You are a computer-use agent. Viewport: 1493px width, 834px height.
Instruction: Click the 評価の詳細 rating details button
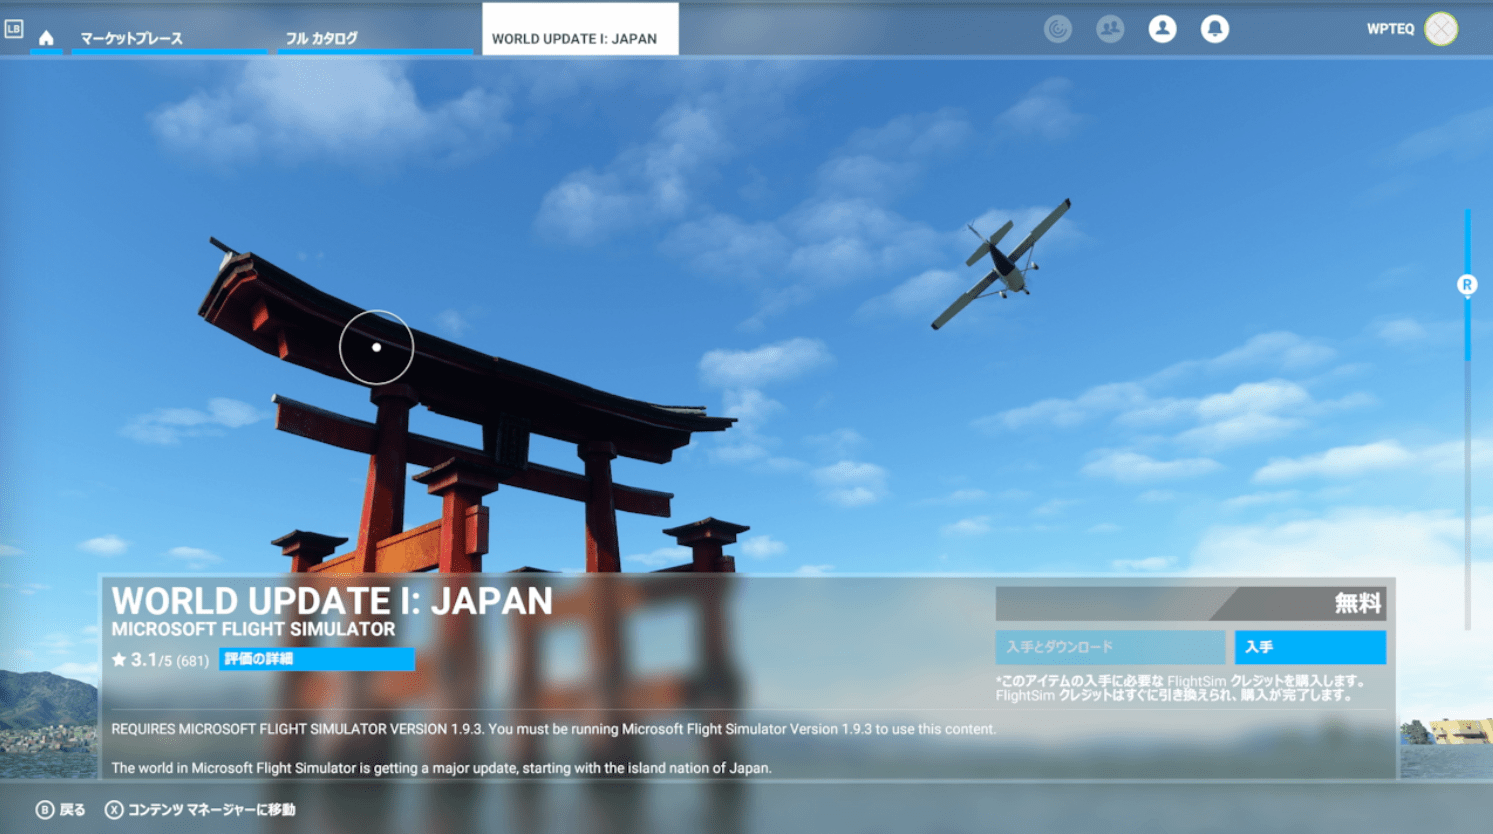tap(317, 659)
